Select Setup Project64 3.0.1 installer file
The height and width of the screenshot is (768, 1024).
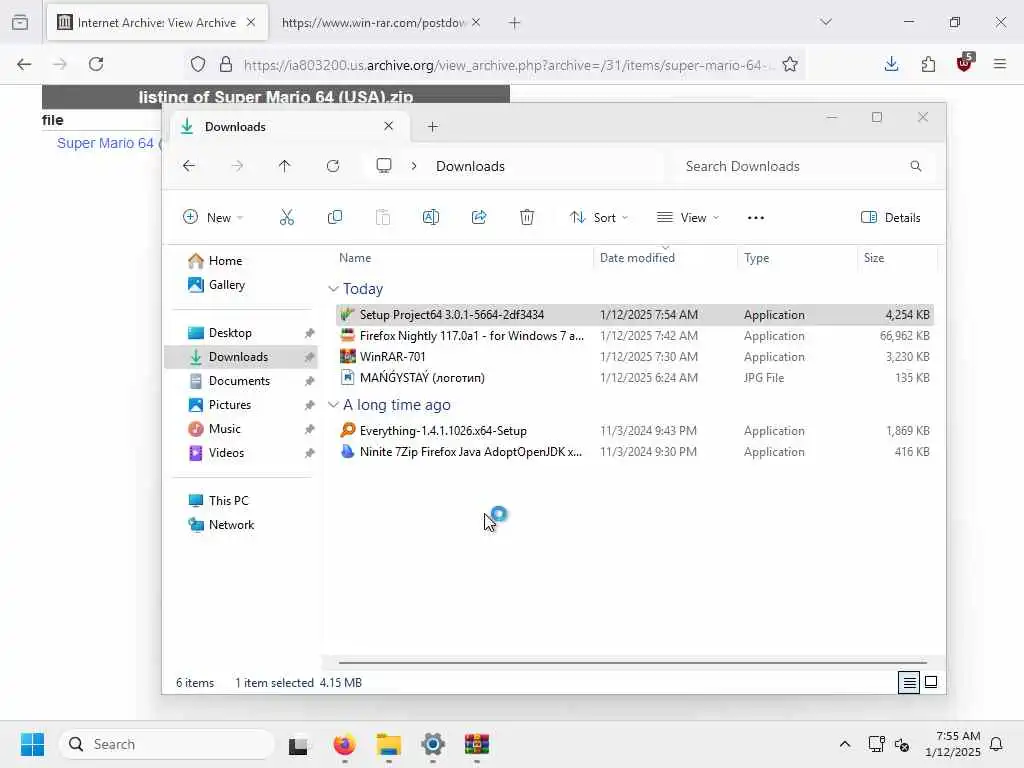pyautogui.click(x=635, y=315)
